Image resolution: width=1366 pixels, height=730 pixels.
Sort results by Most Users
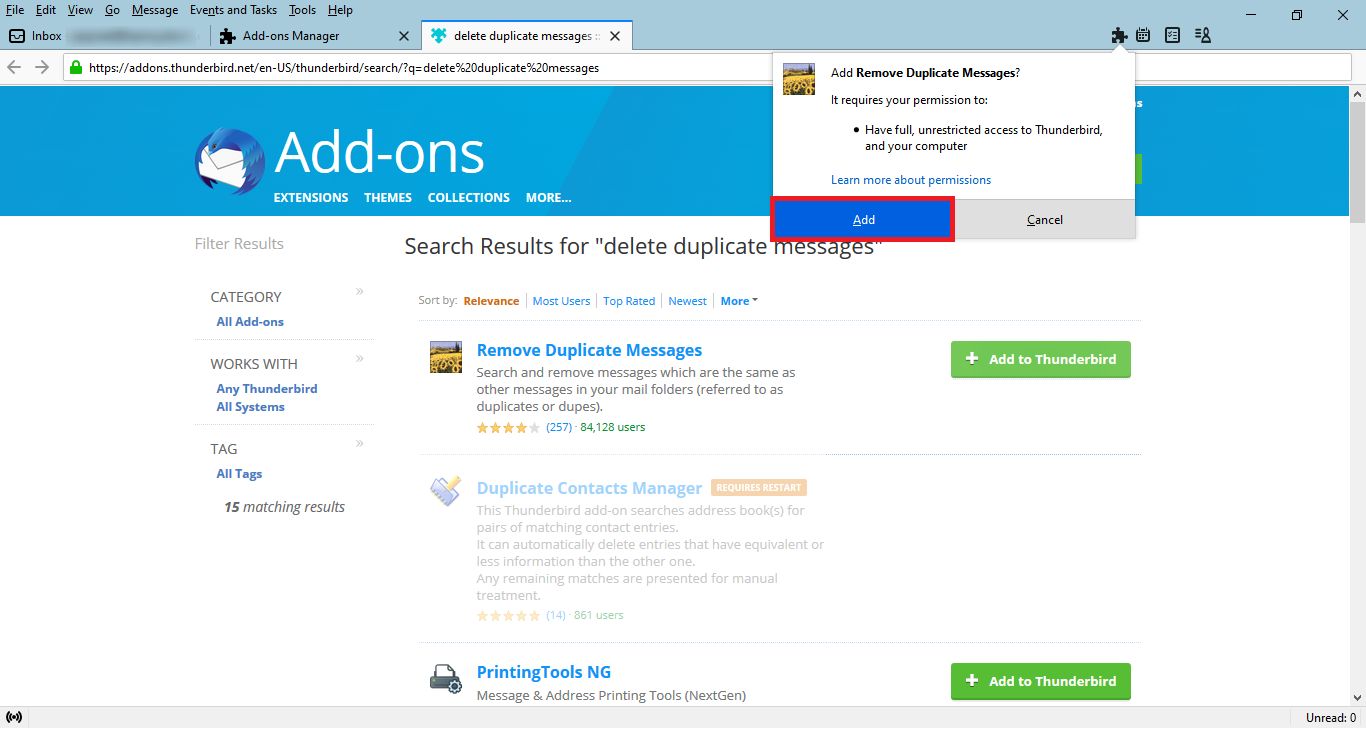561,301
